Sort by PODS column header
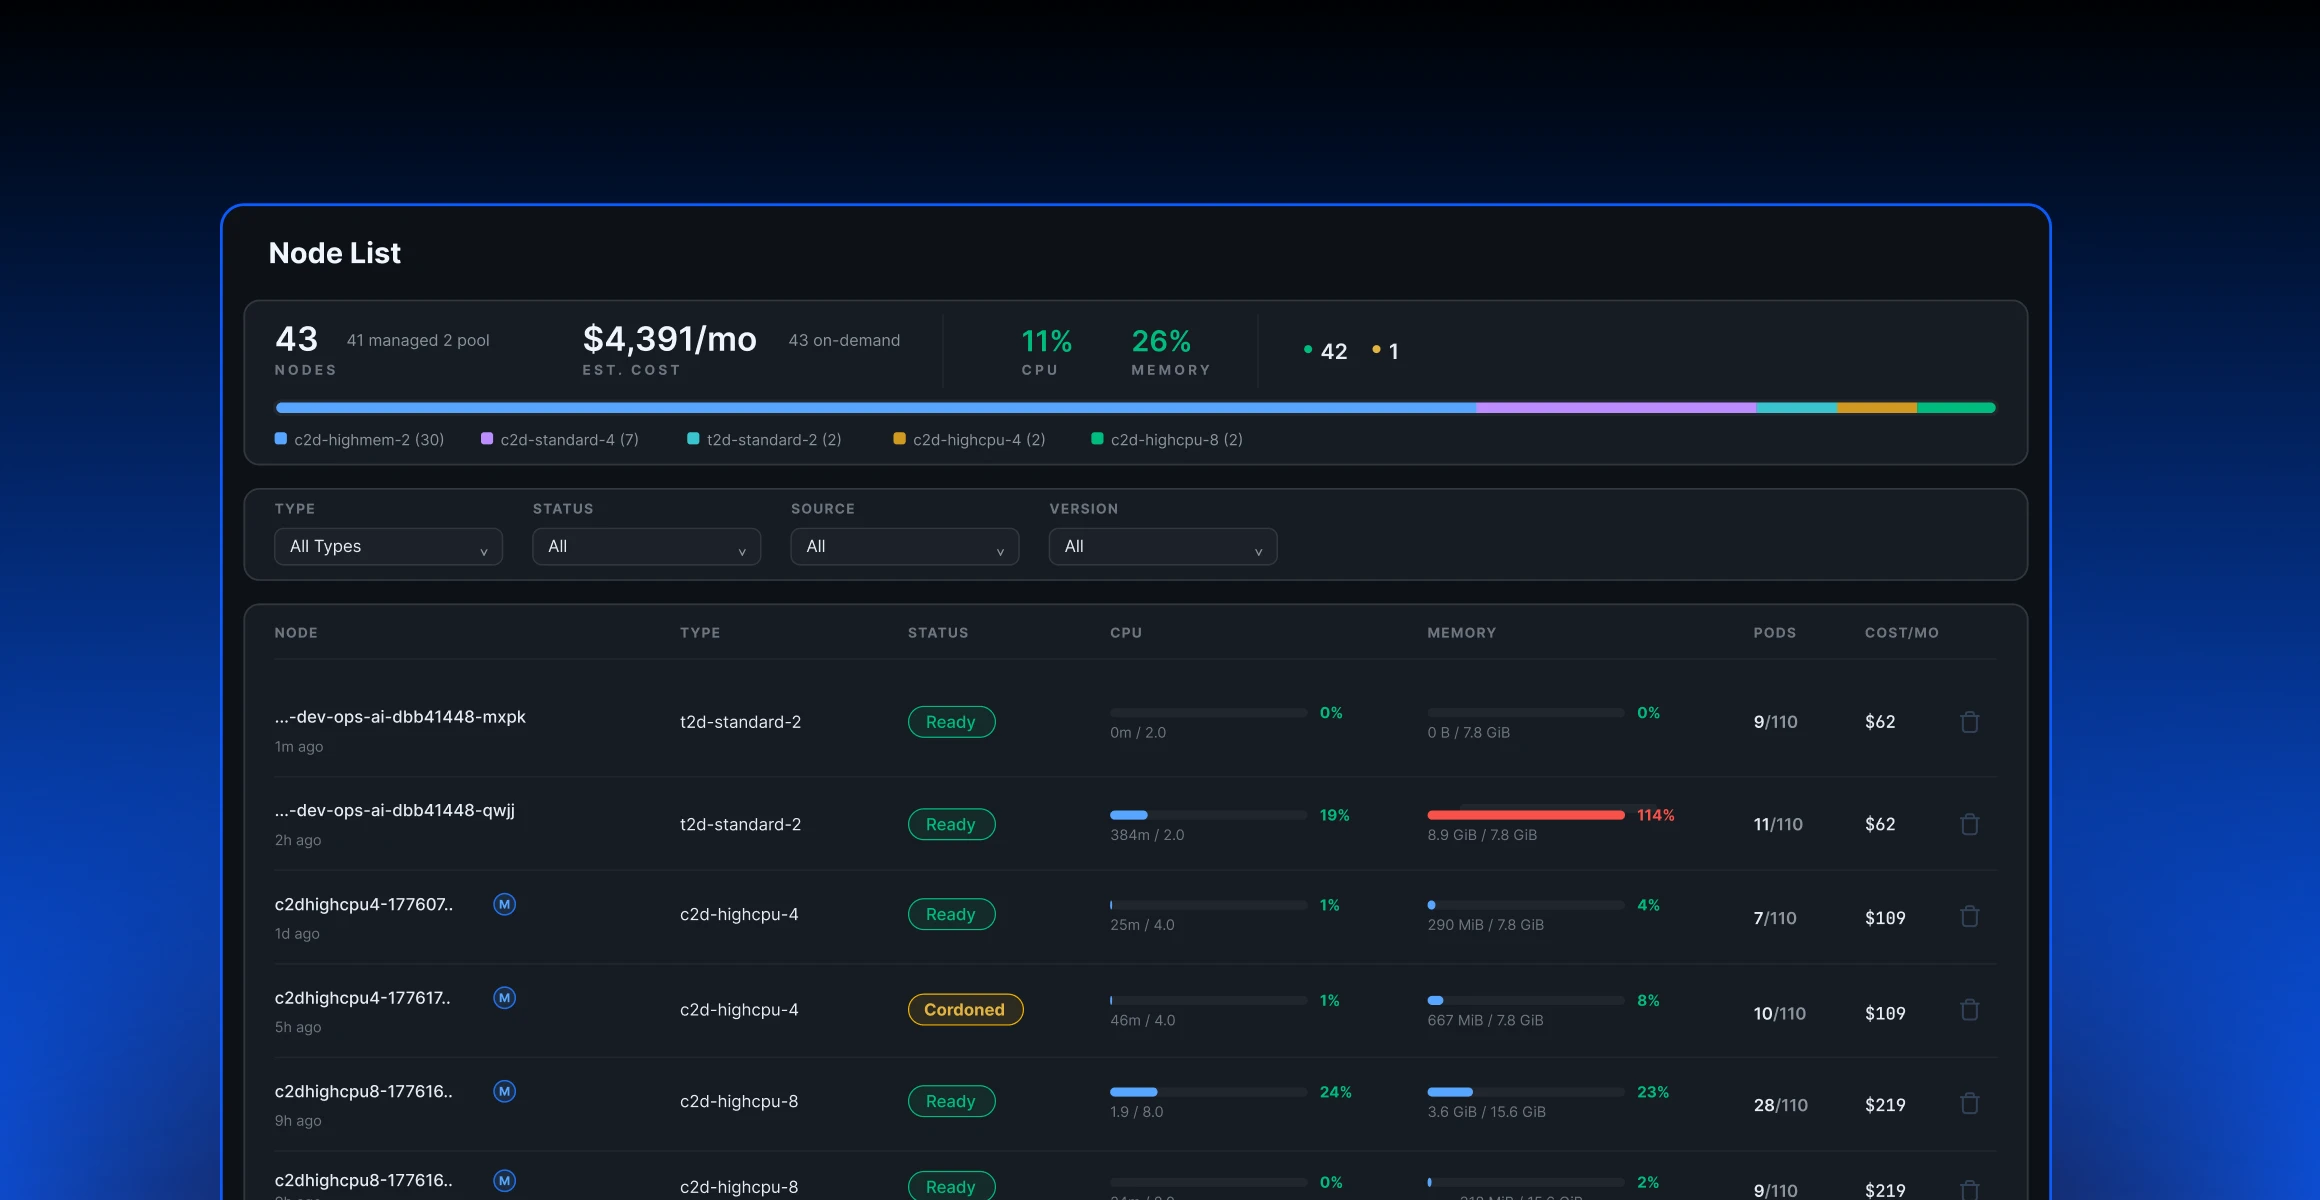 1775,633
